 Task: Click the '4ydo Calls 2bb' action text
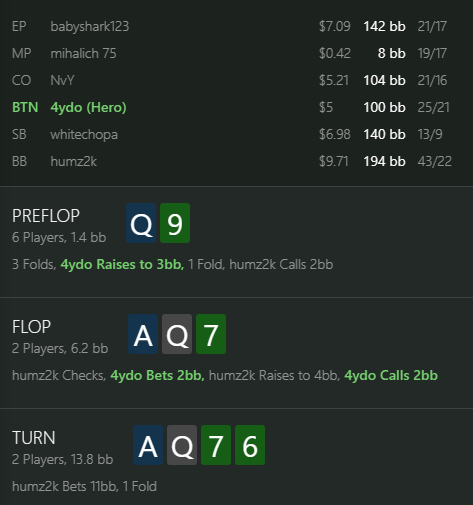391,375
